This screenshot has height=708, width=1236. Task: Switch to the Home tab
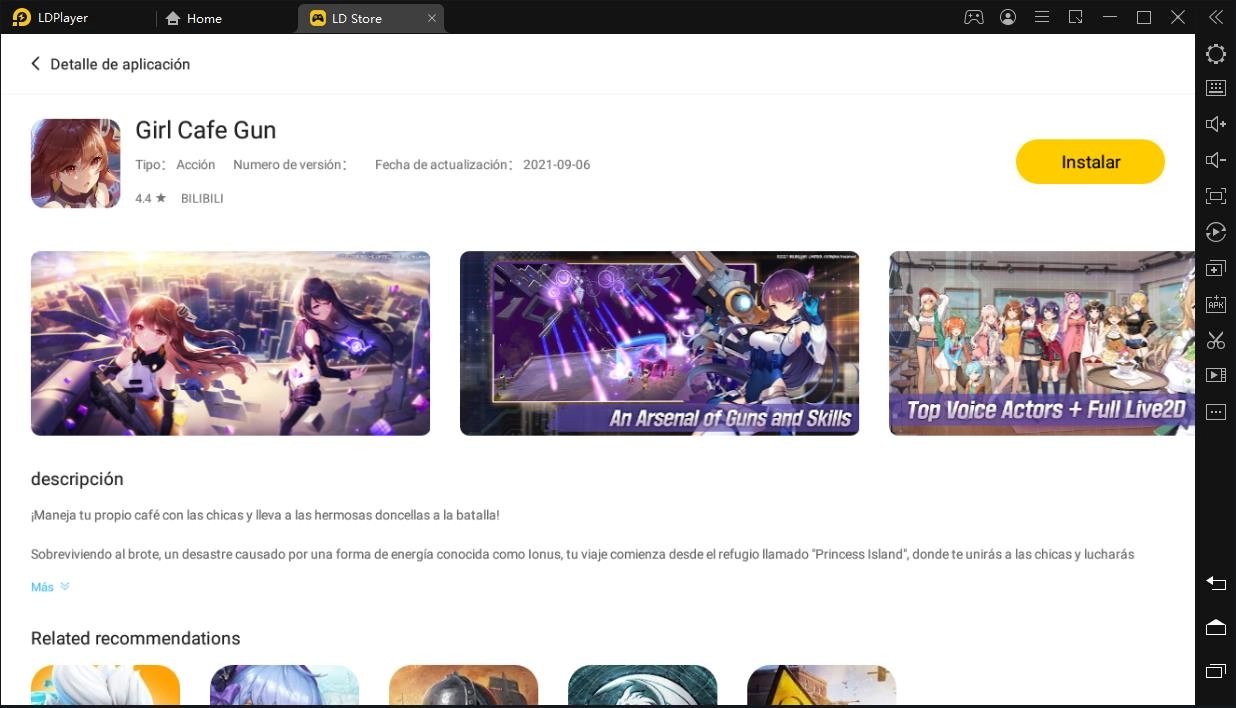(x=194, y=18)
